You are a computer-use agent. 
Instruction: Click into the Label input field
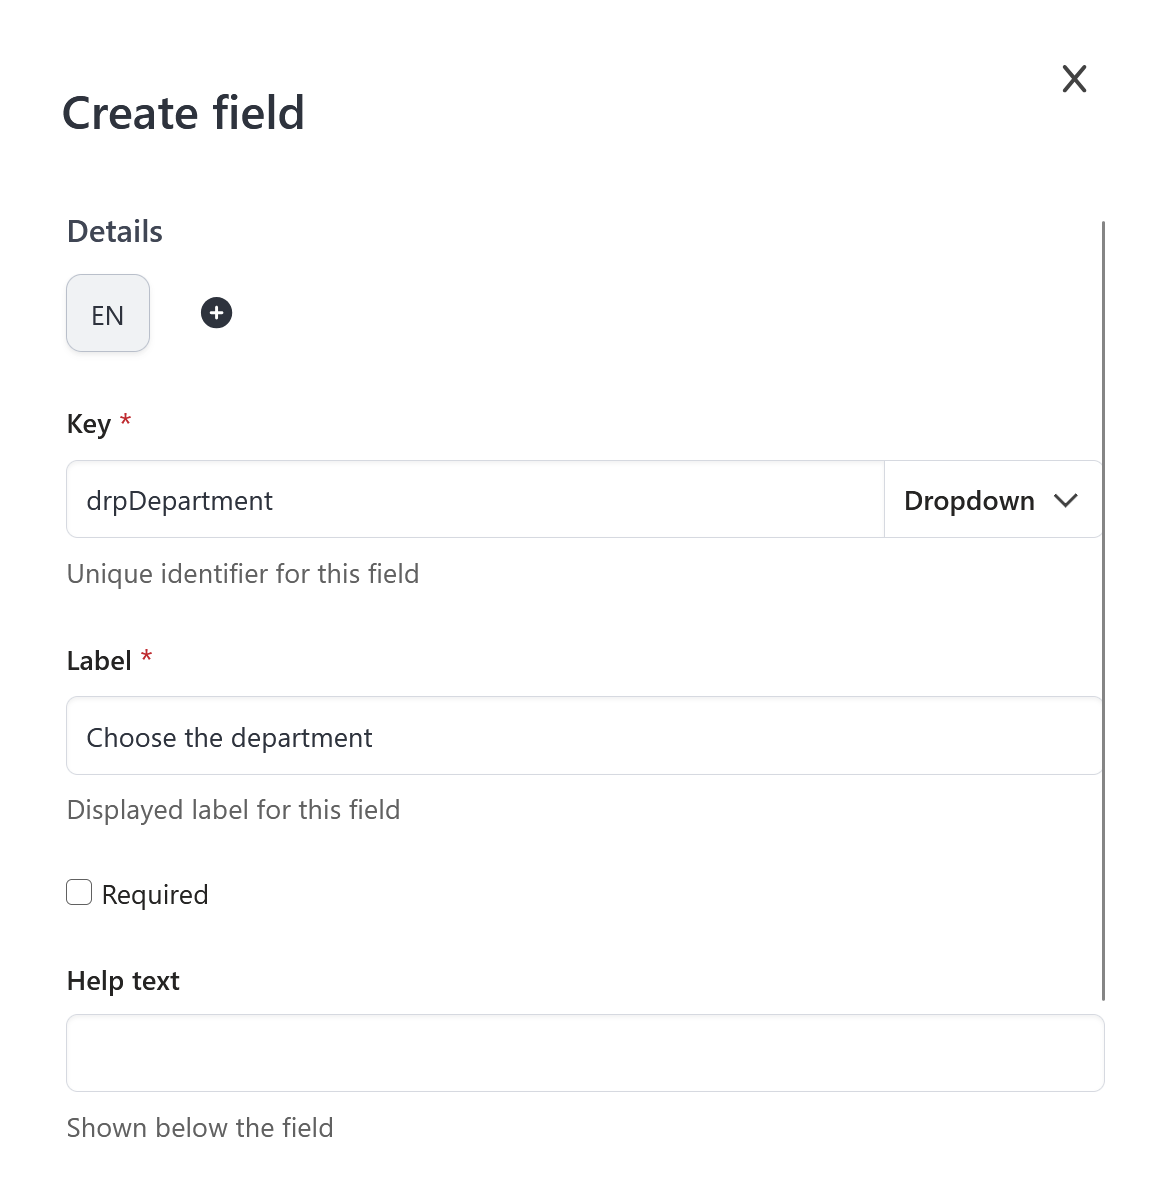(584, 737)
